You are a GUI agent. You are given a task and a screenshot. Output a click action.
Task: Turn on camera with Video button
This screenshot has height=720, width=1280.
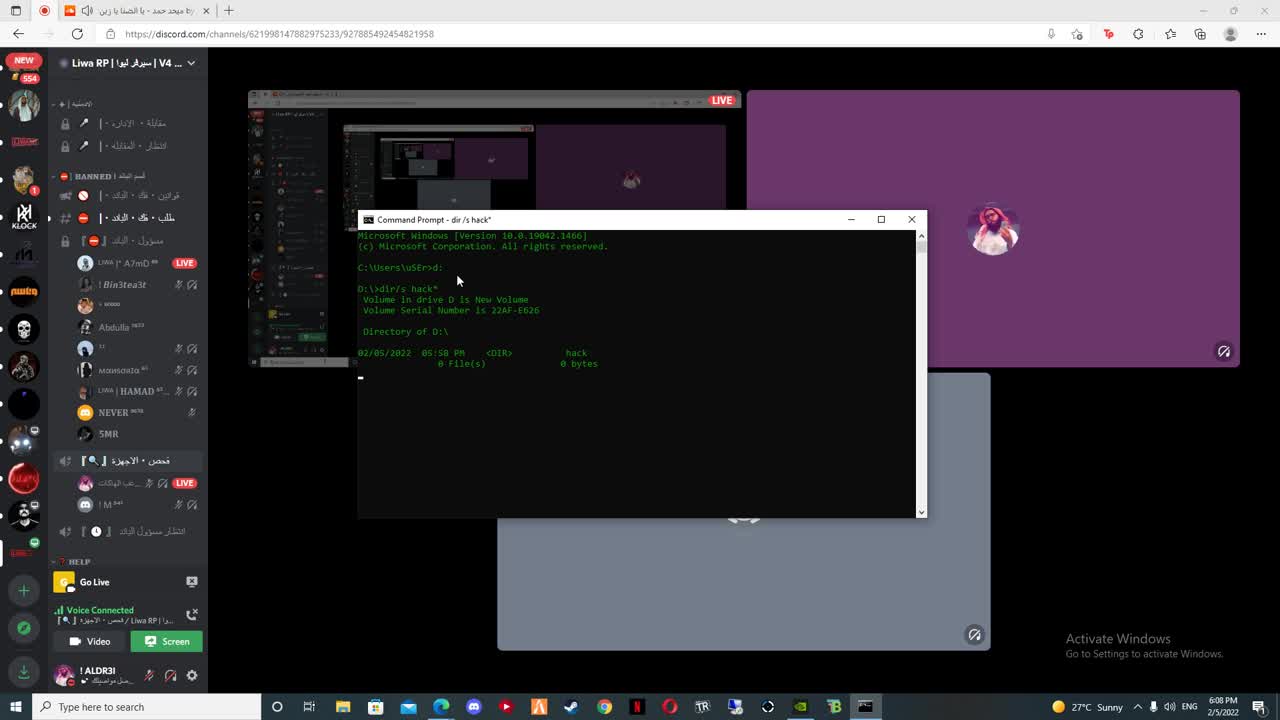(x=90, y=641)
